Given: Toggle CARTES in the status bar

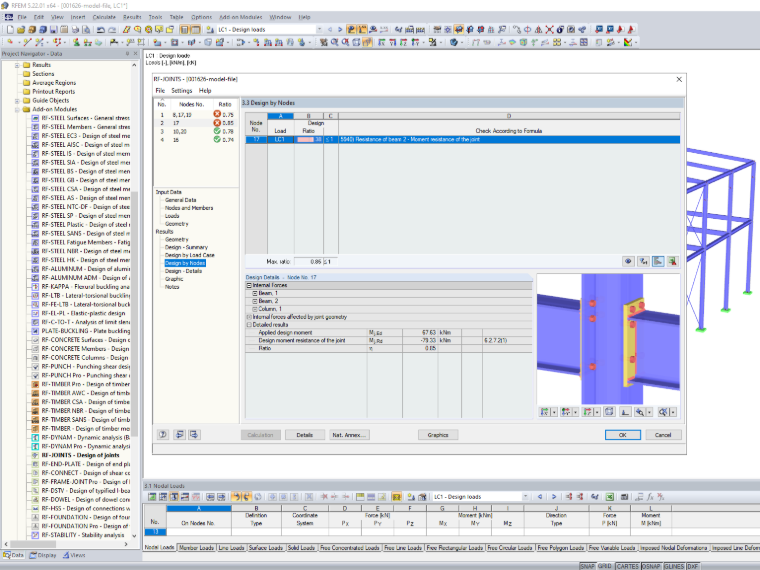Looking at the screenshot, I should 627,566.
